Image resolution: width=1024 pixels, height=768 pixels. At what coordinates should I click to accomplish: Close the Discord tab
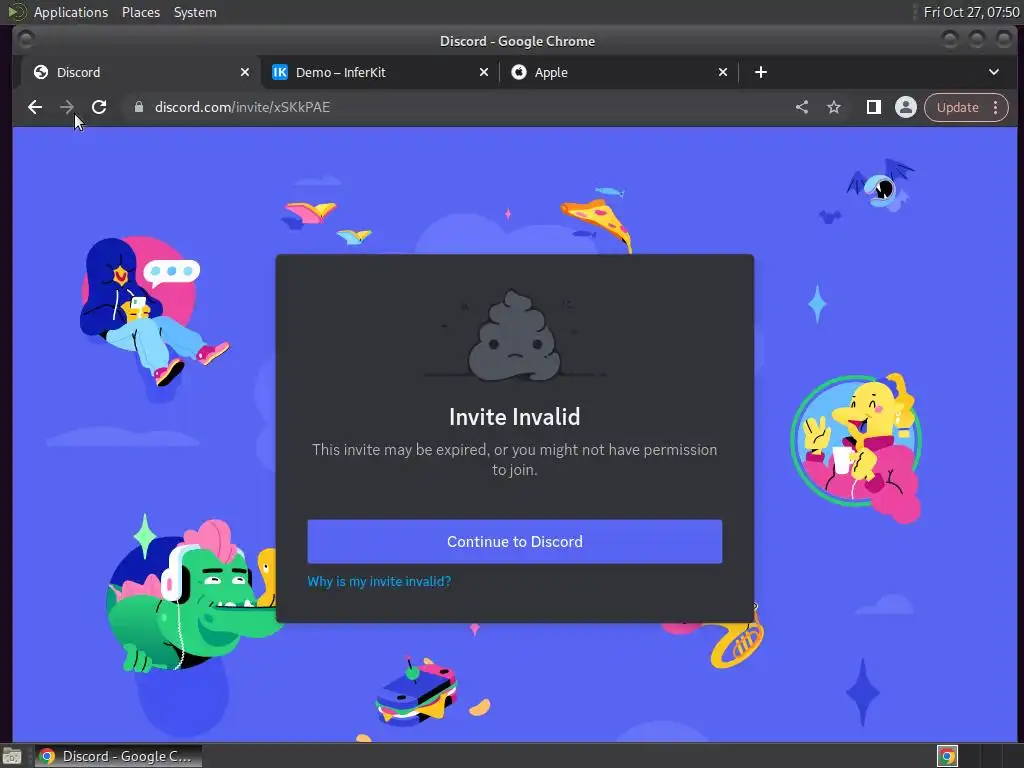coord(245,72)
